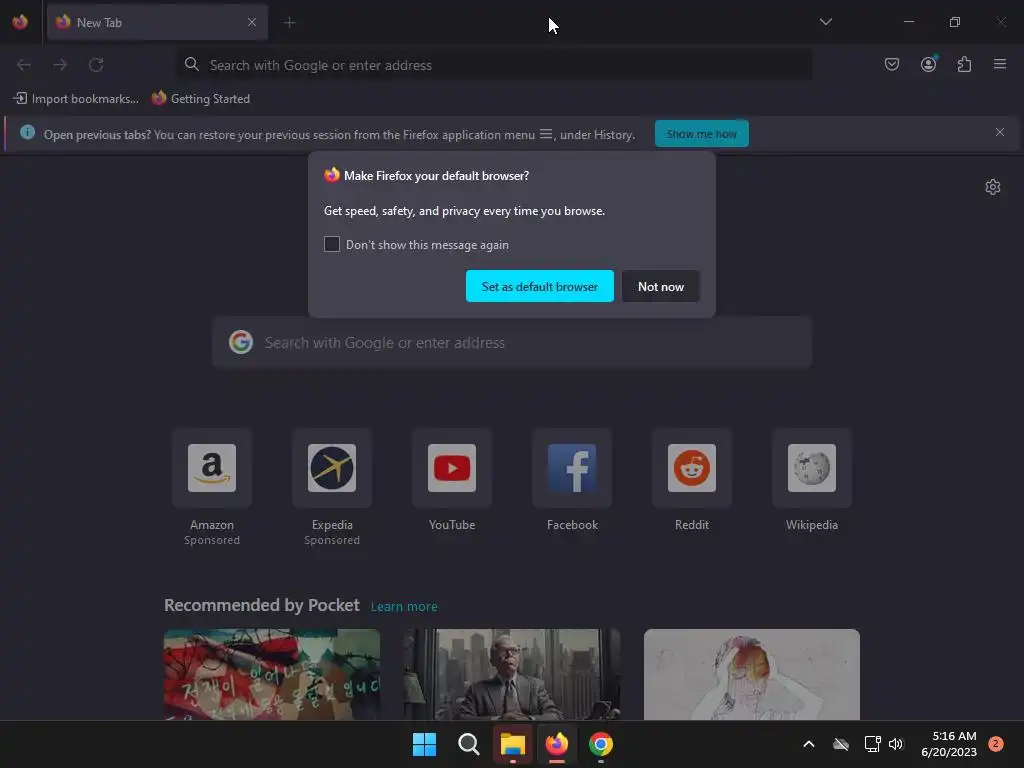Screen dimensions: 1024x768
Task: Check Don't show this message again
Action: 332,244
